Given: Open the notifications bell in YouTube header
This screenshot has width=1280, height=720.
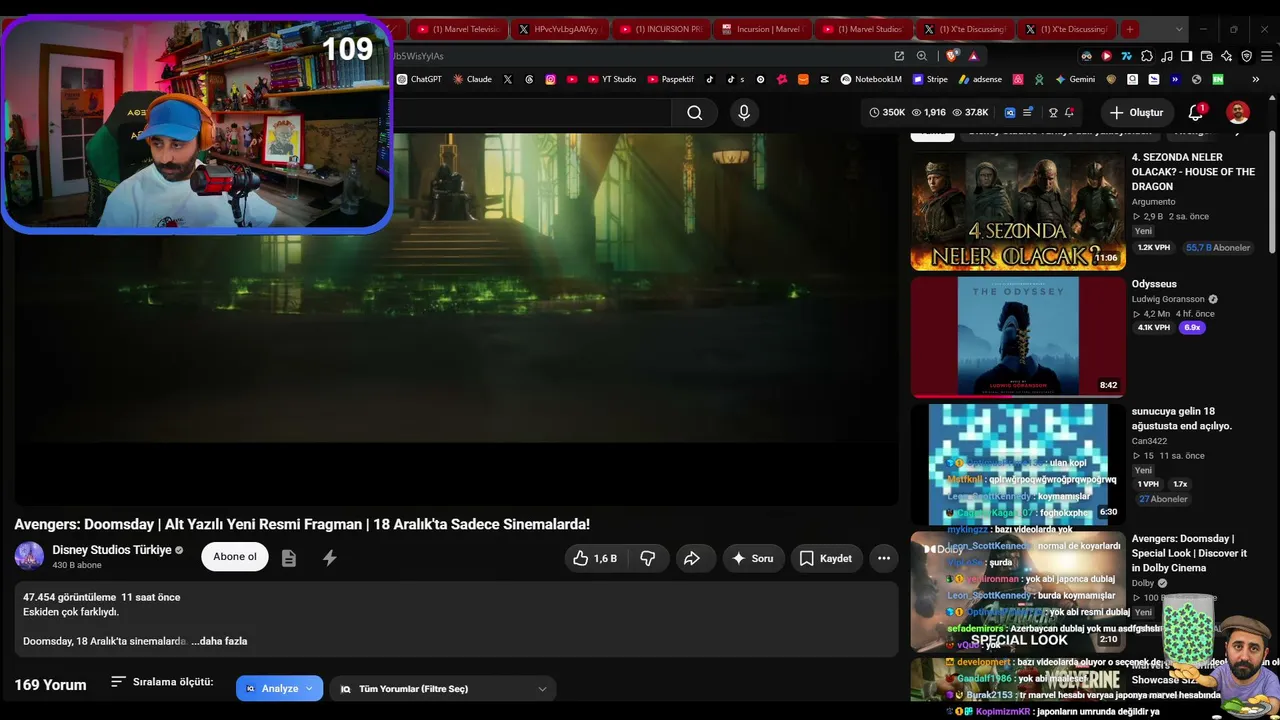Looking at the screenshot, I should click(x=1196, y=113).
